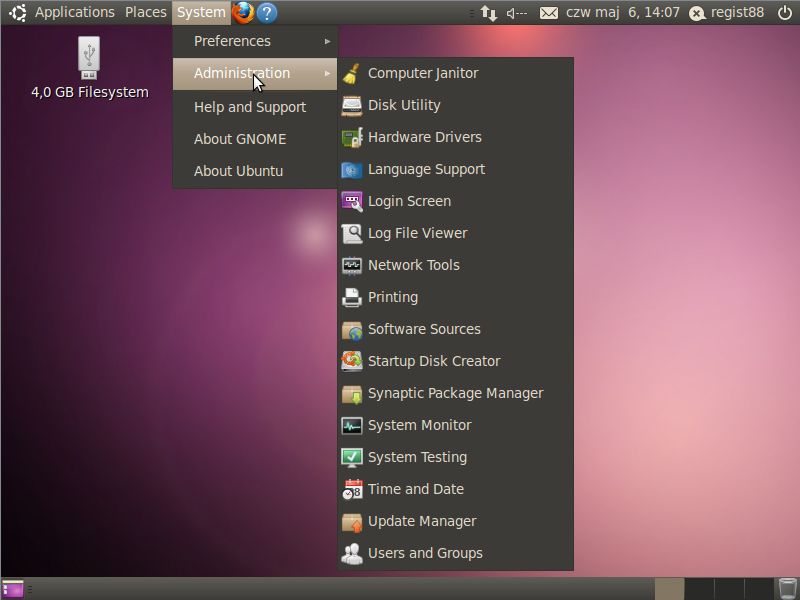This screenshot has width=800, height=600.
Task: Click the Startup Disk Creator icon
Action: click(x=352, y=362)
